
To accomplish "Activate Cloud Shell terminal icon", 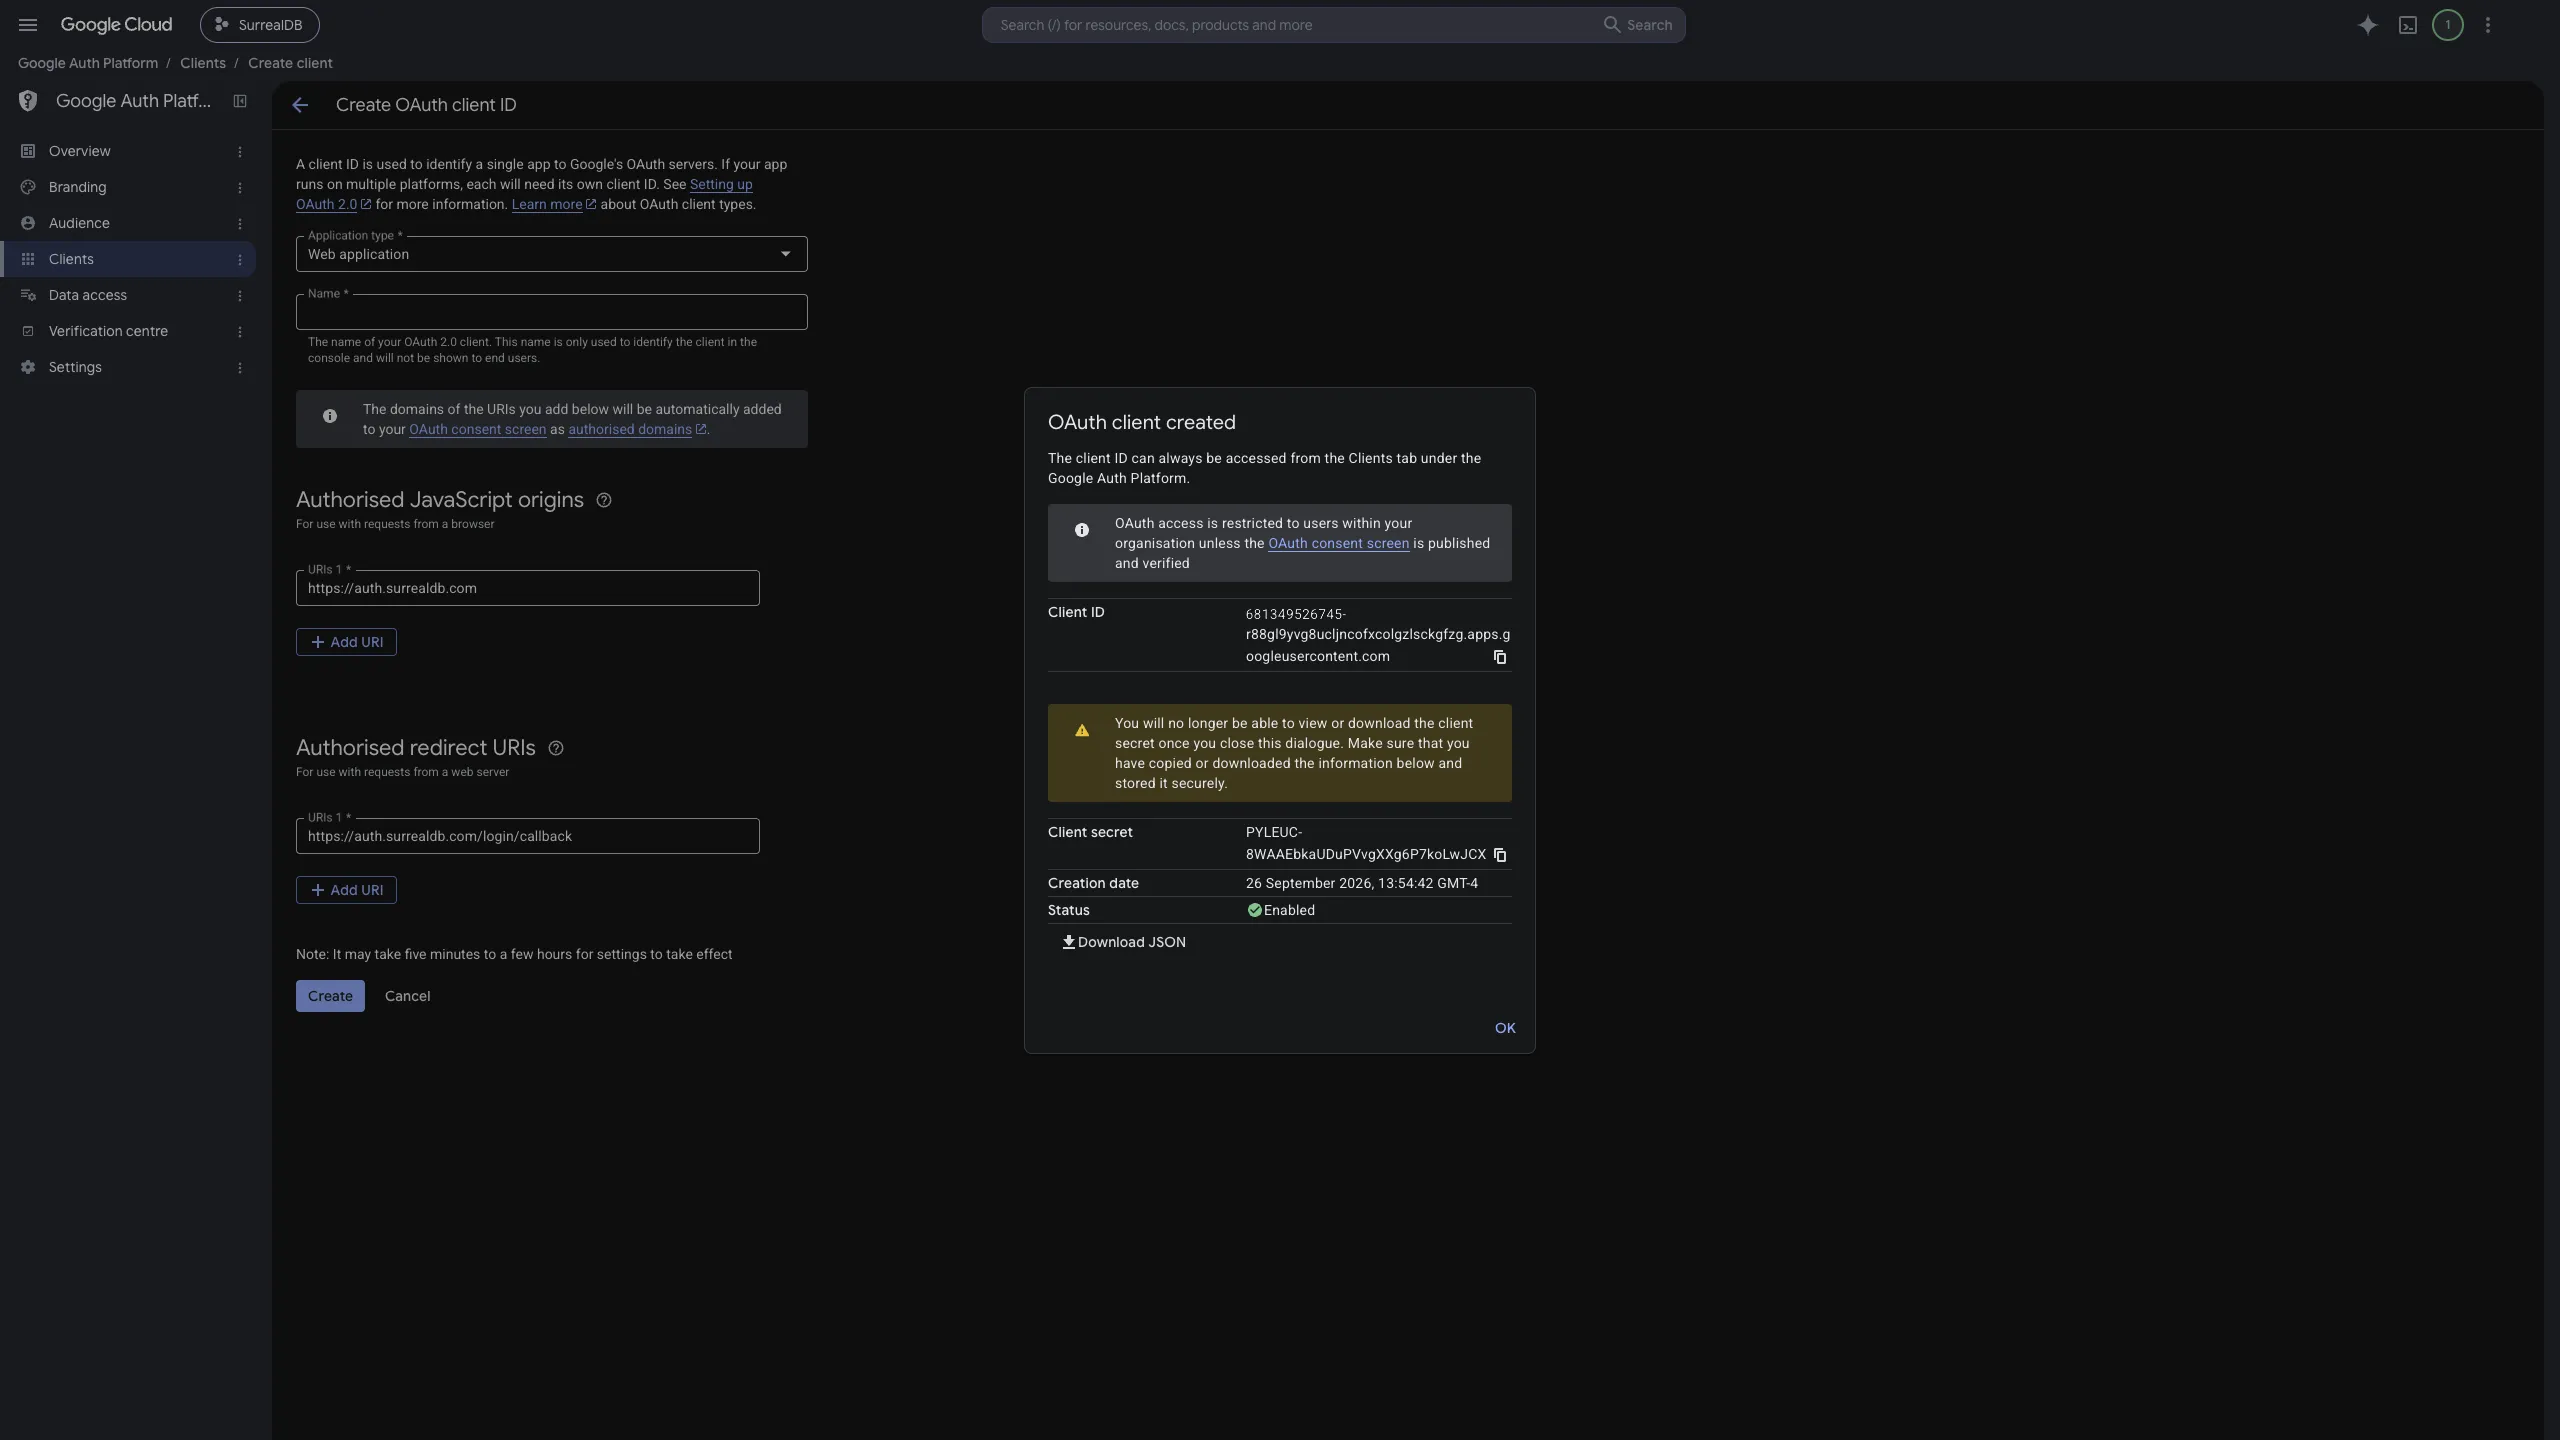I will (2408, 25).
